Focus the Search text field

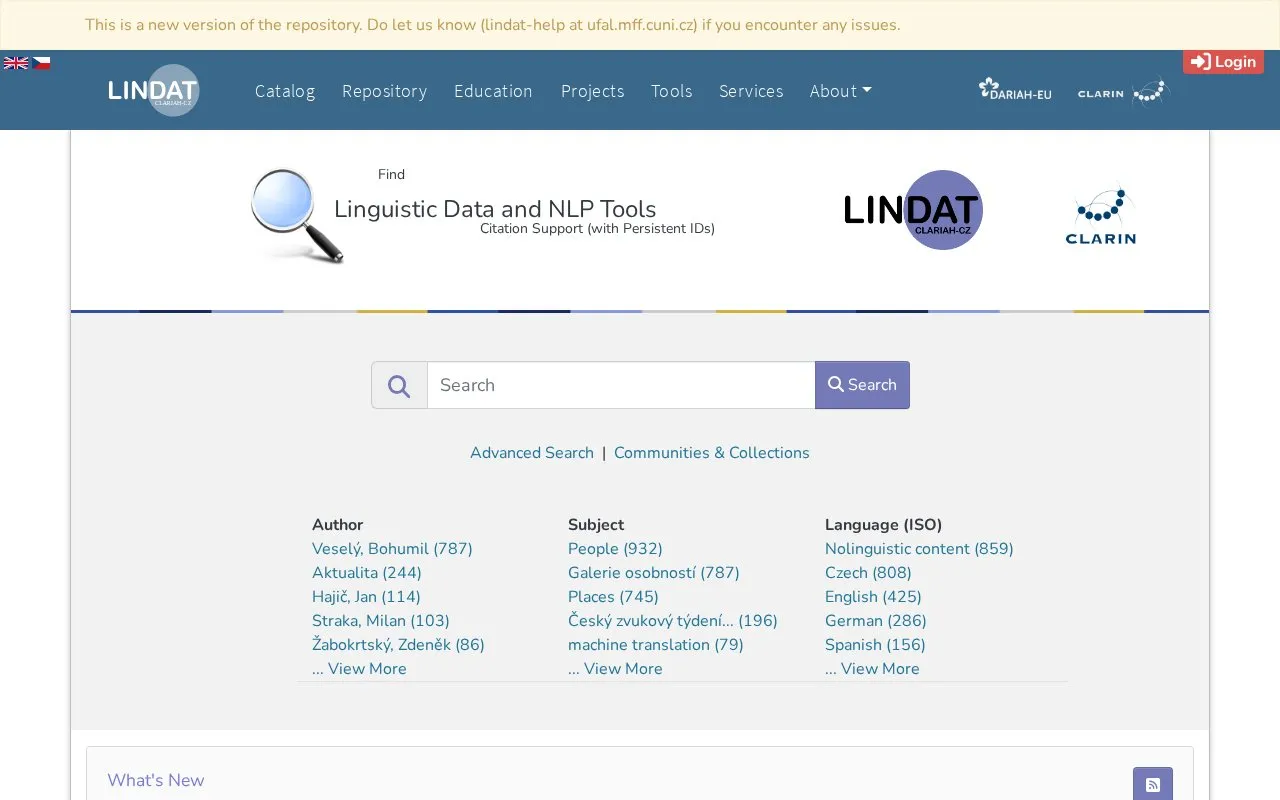point(621,385)
